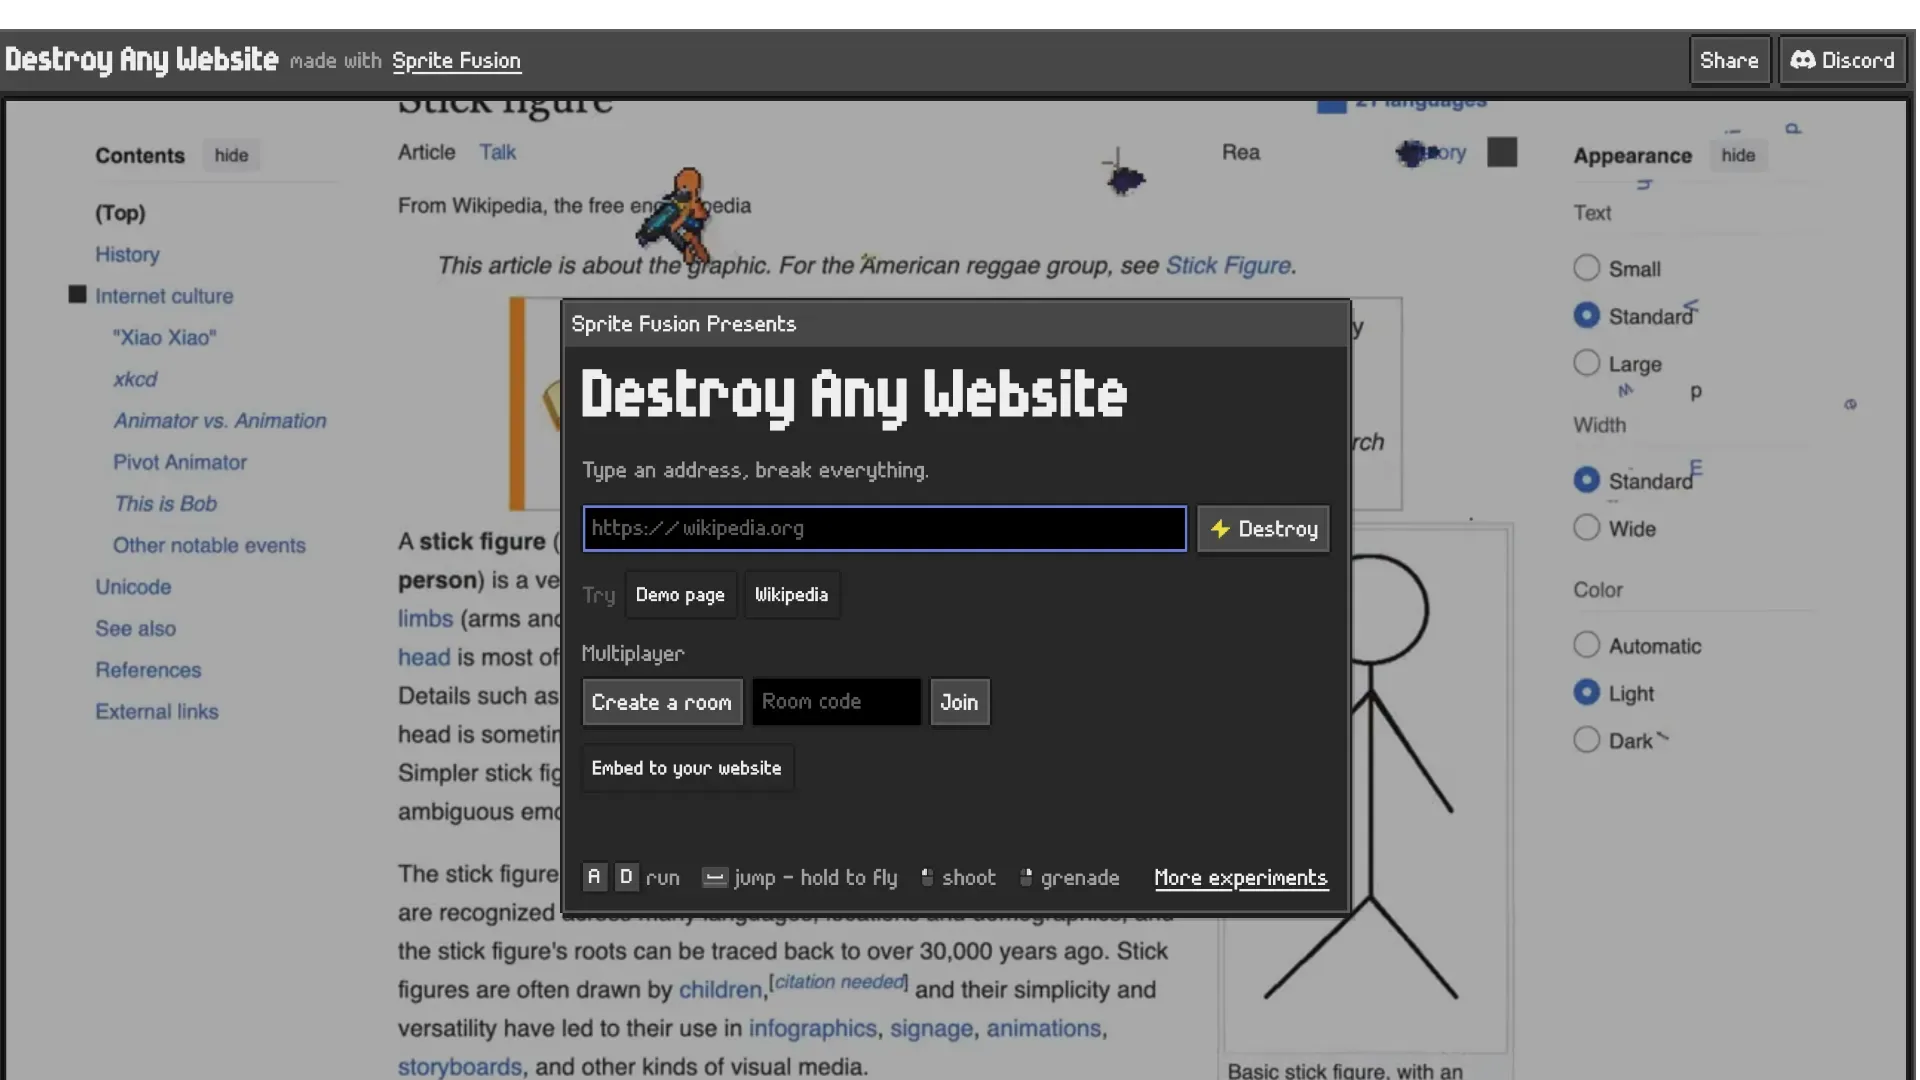Select Standard text size radio
1920x1080 pixels.
coord(1587,315)
